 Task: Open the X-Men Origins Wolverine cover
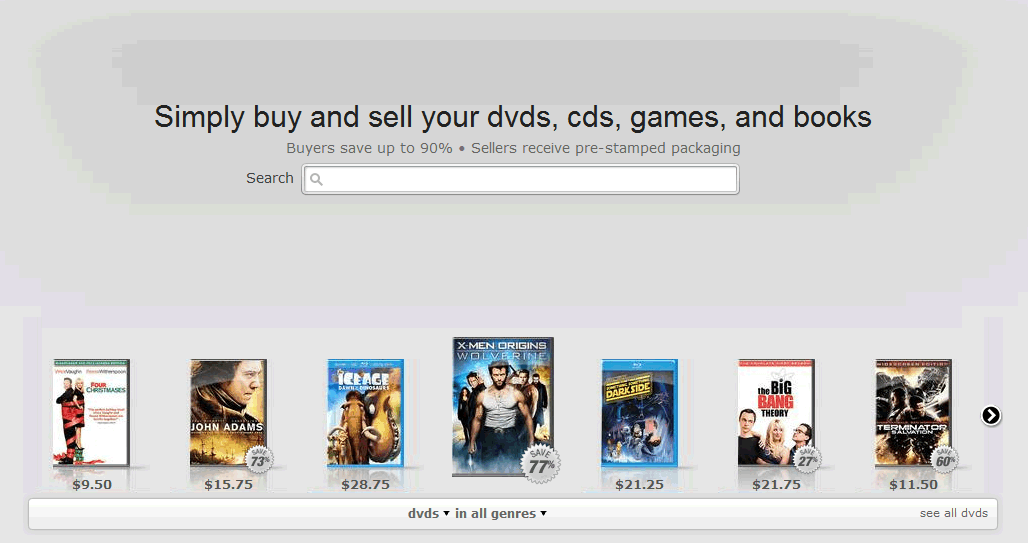(x=503, y=407)
